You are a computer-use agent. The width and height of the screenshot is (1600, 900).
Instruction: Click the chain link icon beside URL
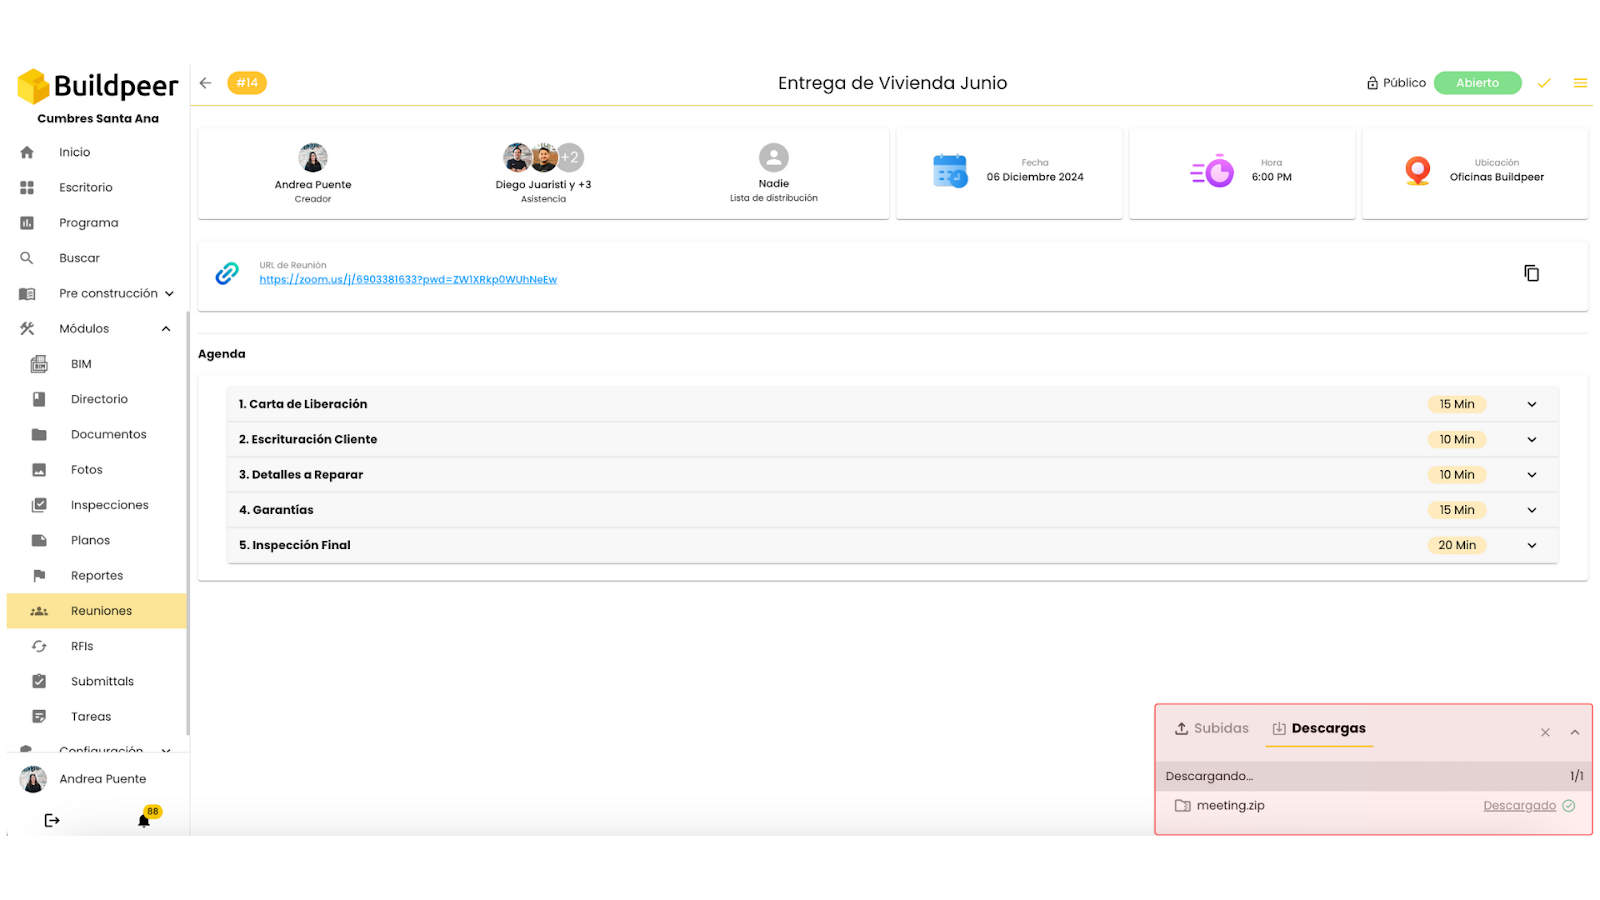(227, 273)
